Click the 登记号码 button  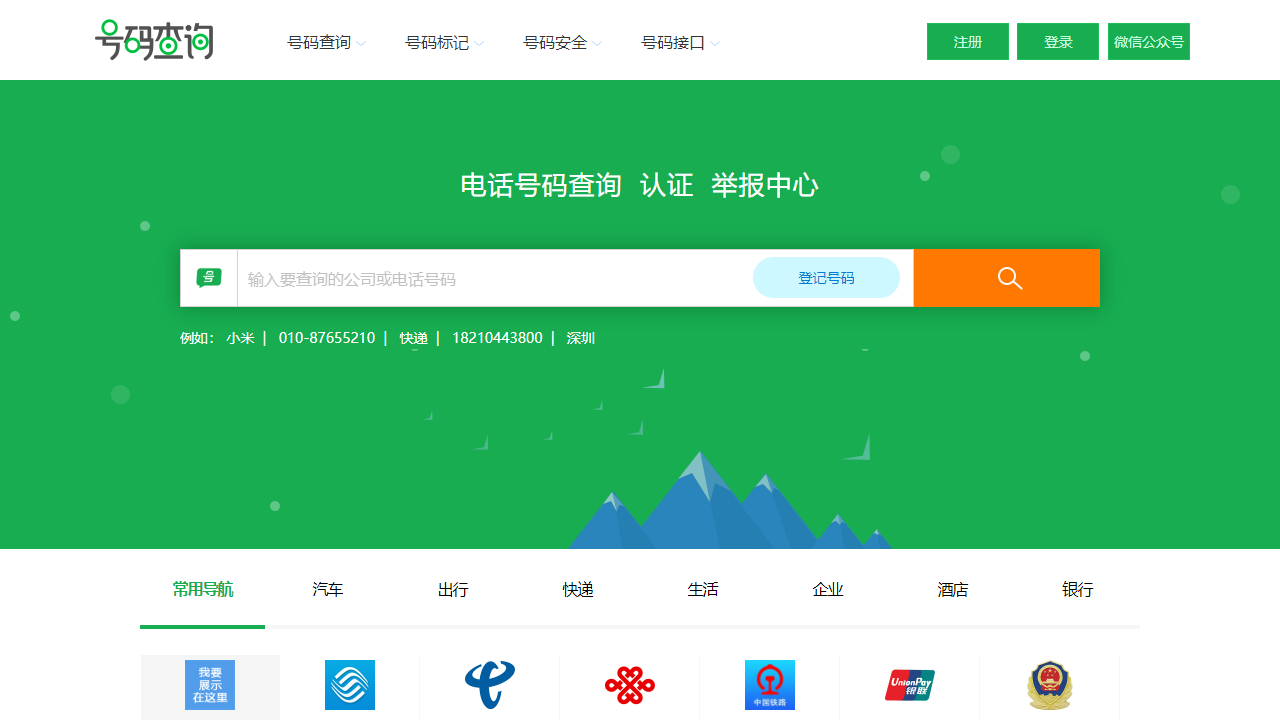(826, 278)
